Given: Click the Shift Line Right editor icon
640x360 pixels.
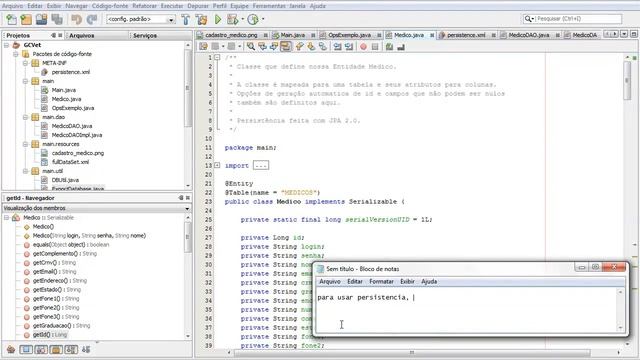Looking at the screenshot, I should [349, 47].
